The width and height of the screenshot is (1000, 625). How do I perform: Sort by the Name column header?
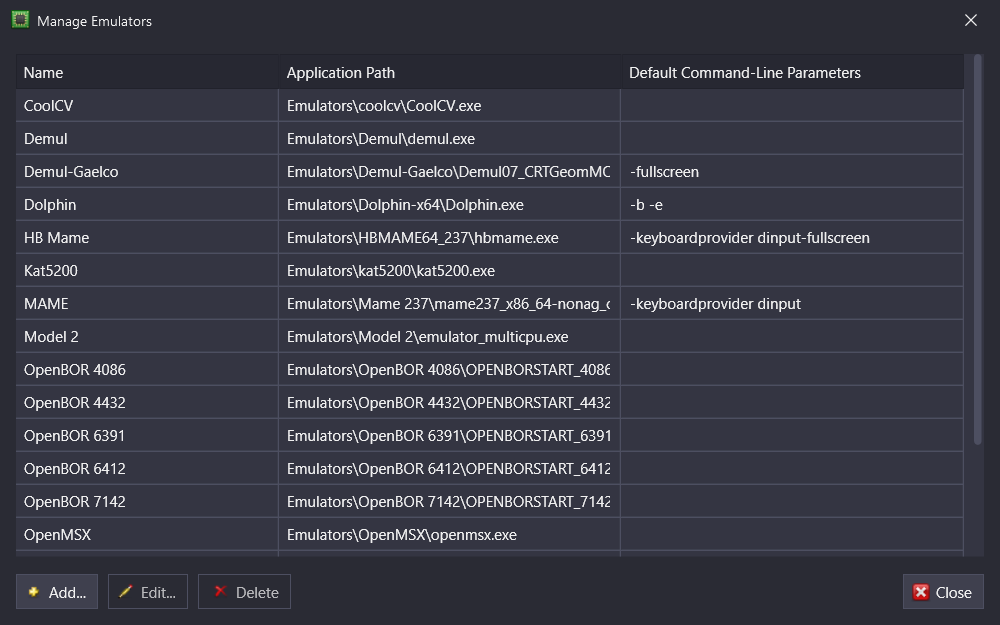pyautogui.click(x=147, y=72)
